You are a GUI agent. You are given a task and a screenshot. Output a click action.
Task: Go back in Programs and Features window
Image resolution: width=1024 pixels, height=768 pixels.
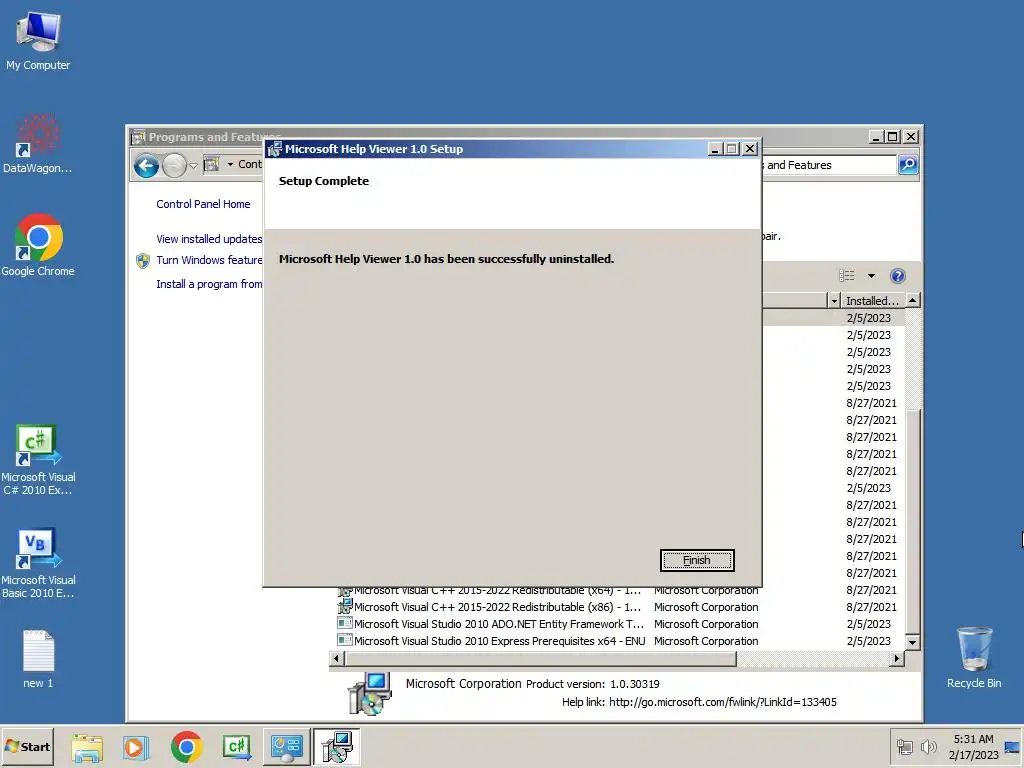point(146,166)
